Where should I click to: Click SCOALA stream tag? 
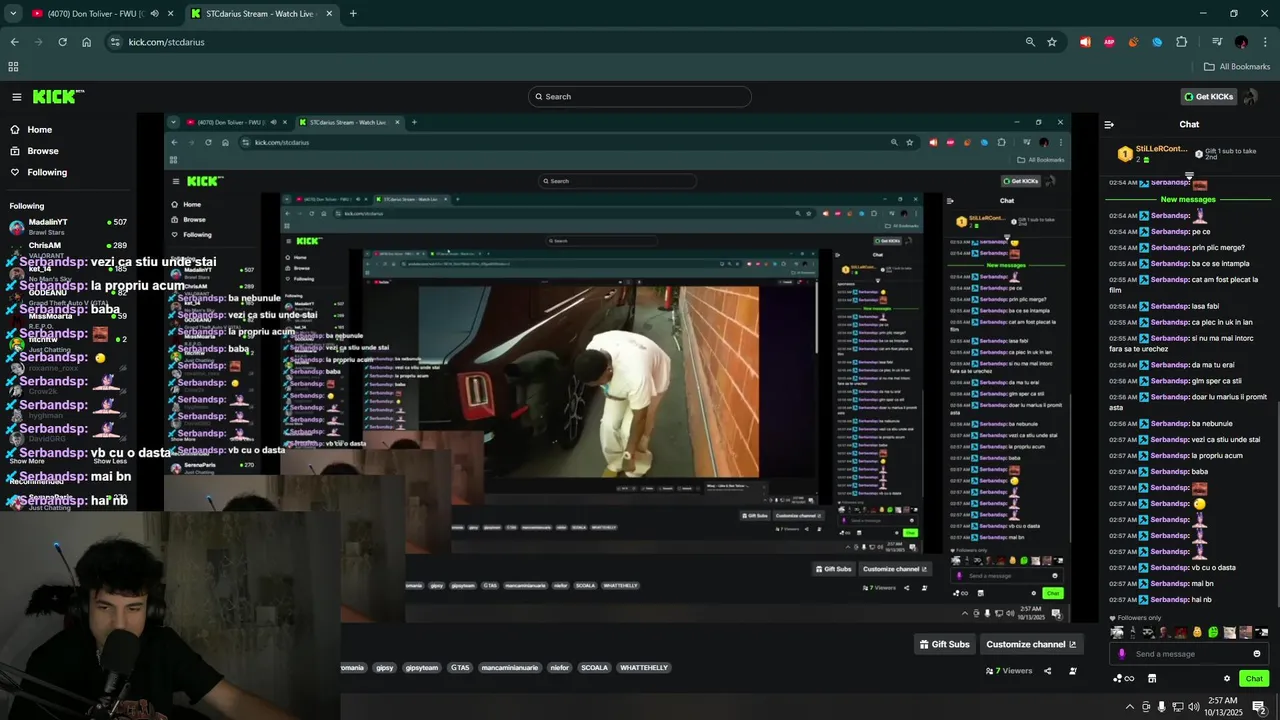(594, 668)
